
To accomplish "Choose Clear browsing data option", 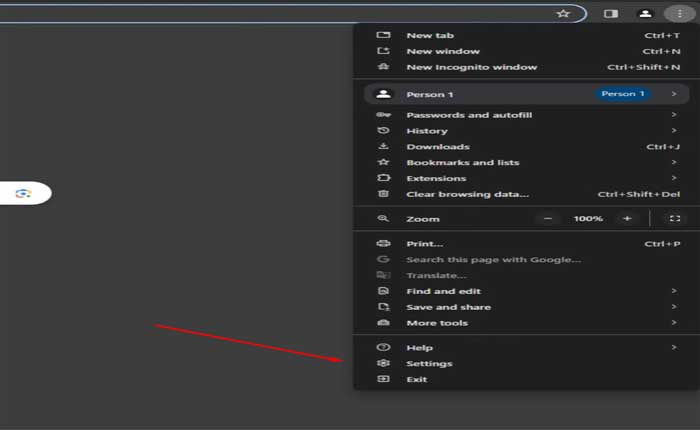I will click(467, 194).
